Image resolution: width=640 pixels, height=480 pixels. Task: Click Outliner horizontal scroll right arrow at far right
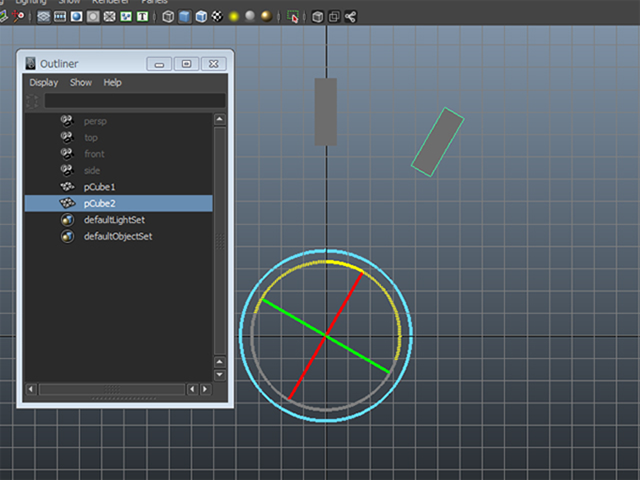coord(205,389)
